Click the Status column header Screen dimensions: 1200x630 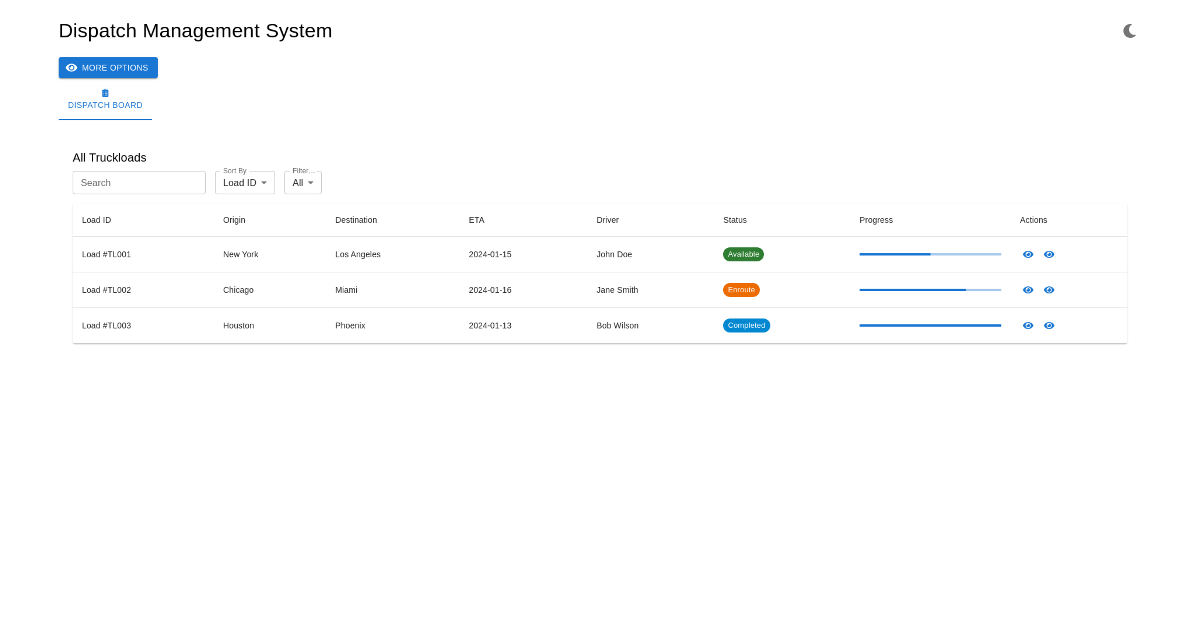coord(734,220)
